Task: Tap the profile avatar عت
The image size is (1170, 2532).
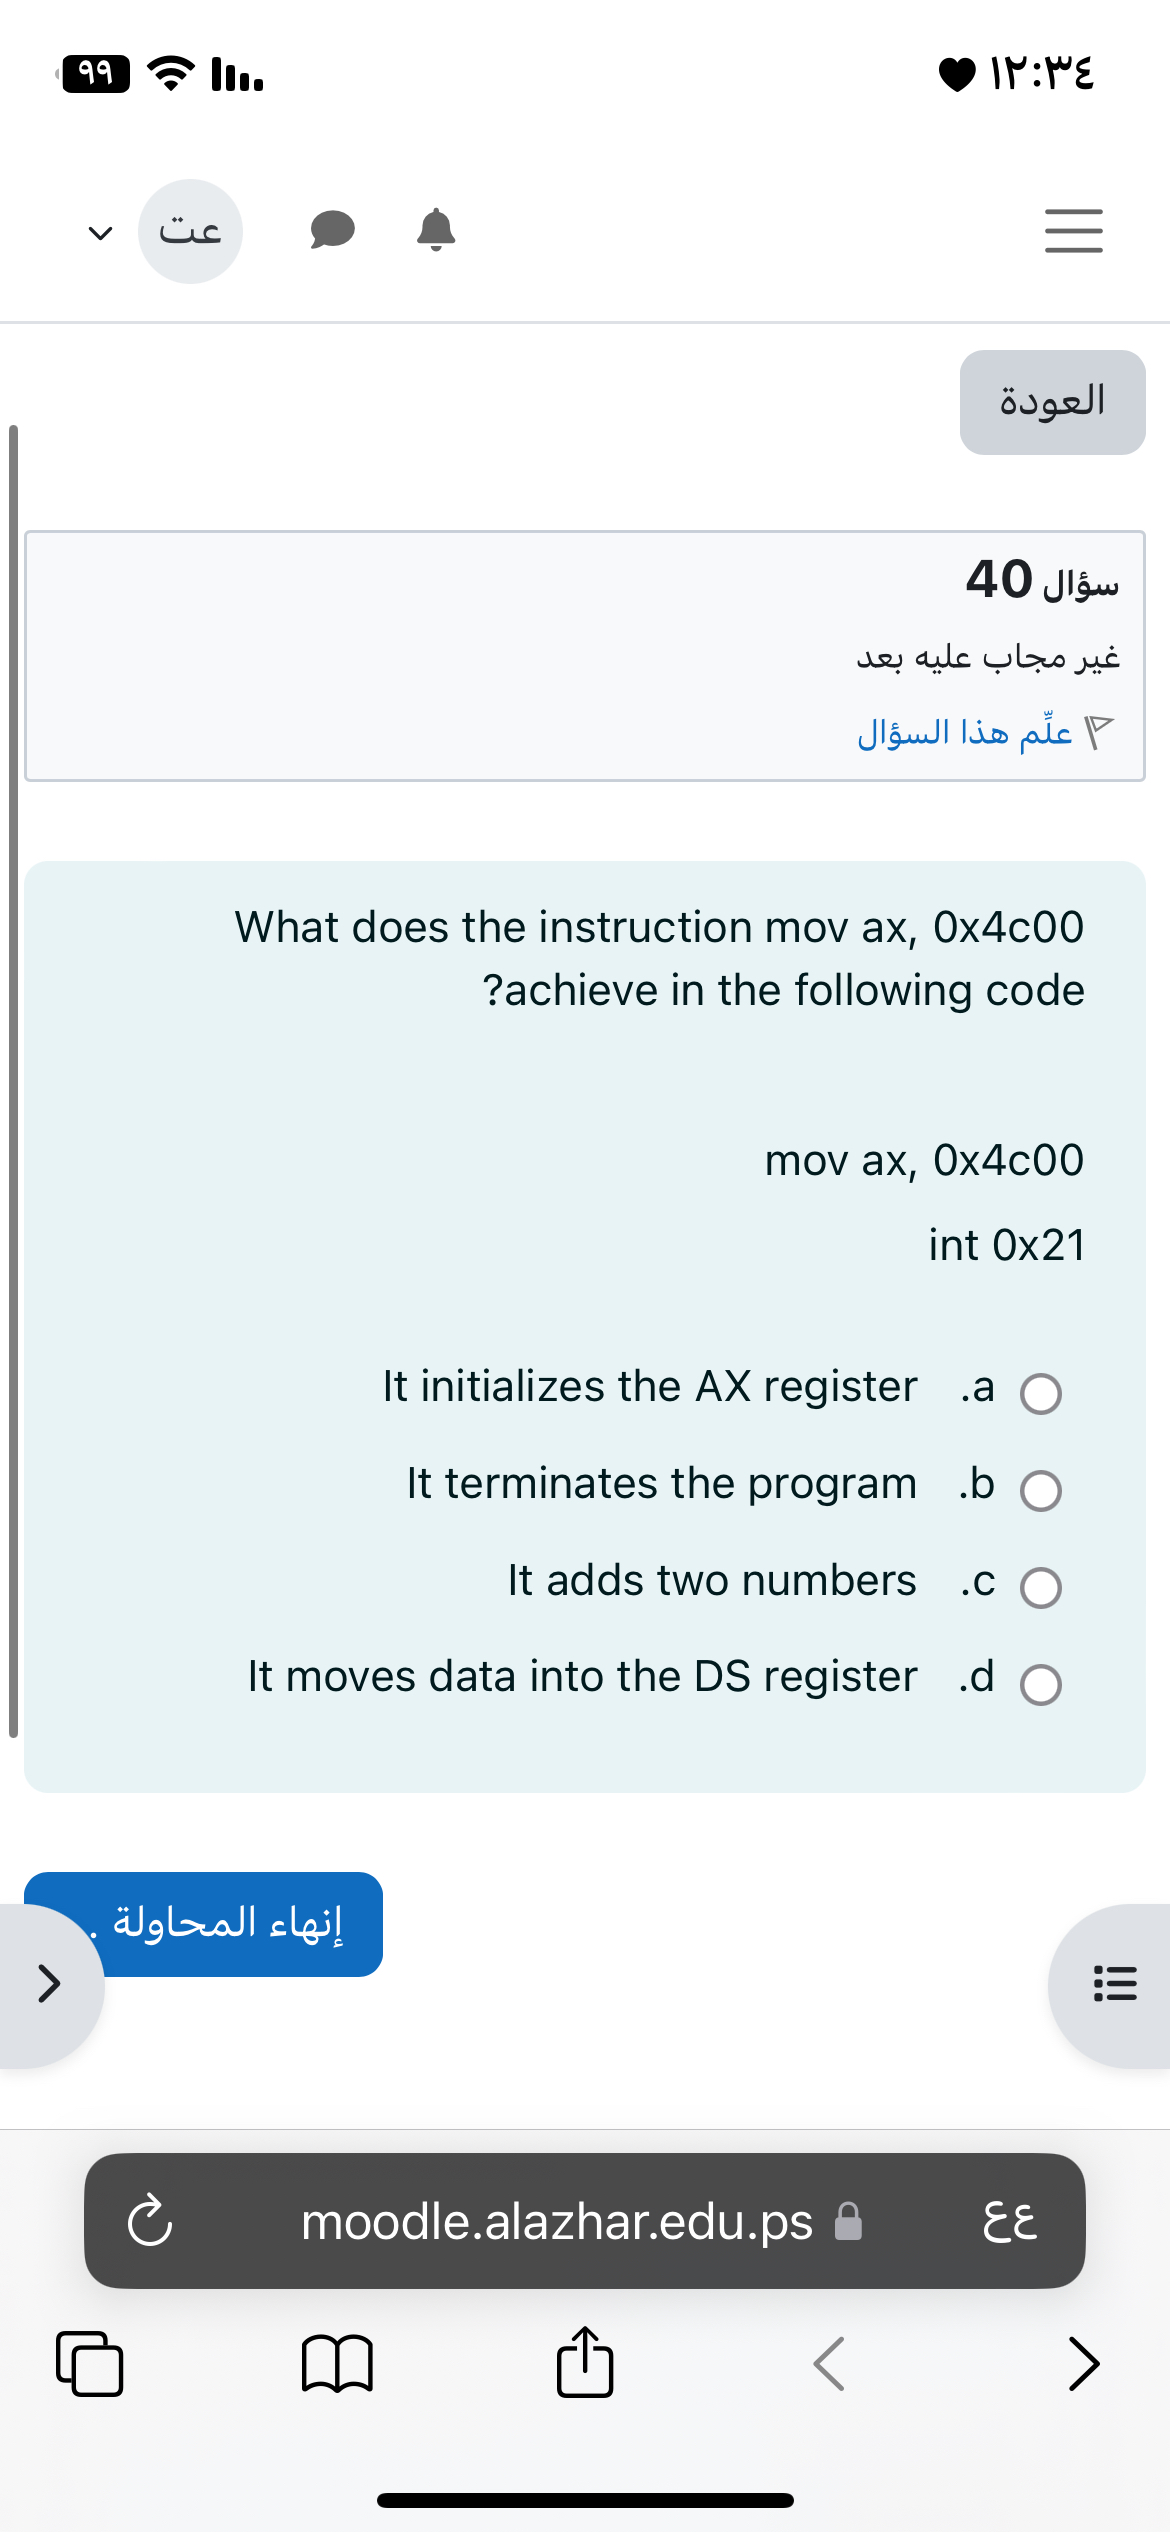Action: pyautogui.click(x=190, y=230)
